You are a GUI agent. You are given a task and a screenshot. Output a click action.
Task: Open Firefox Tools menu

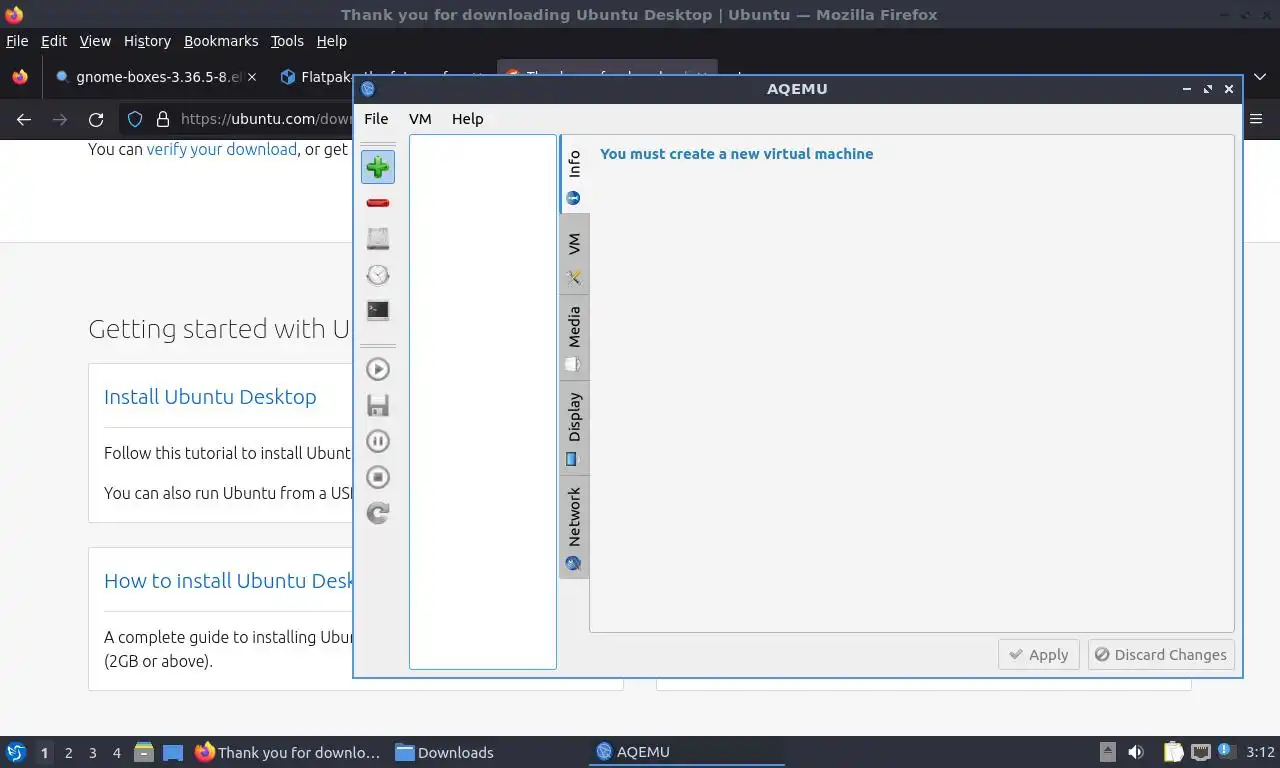[x=287, y=41]
